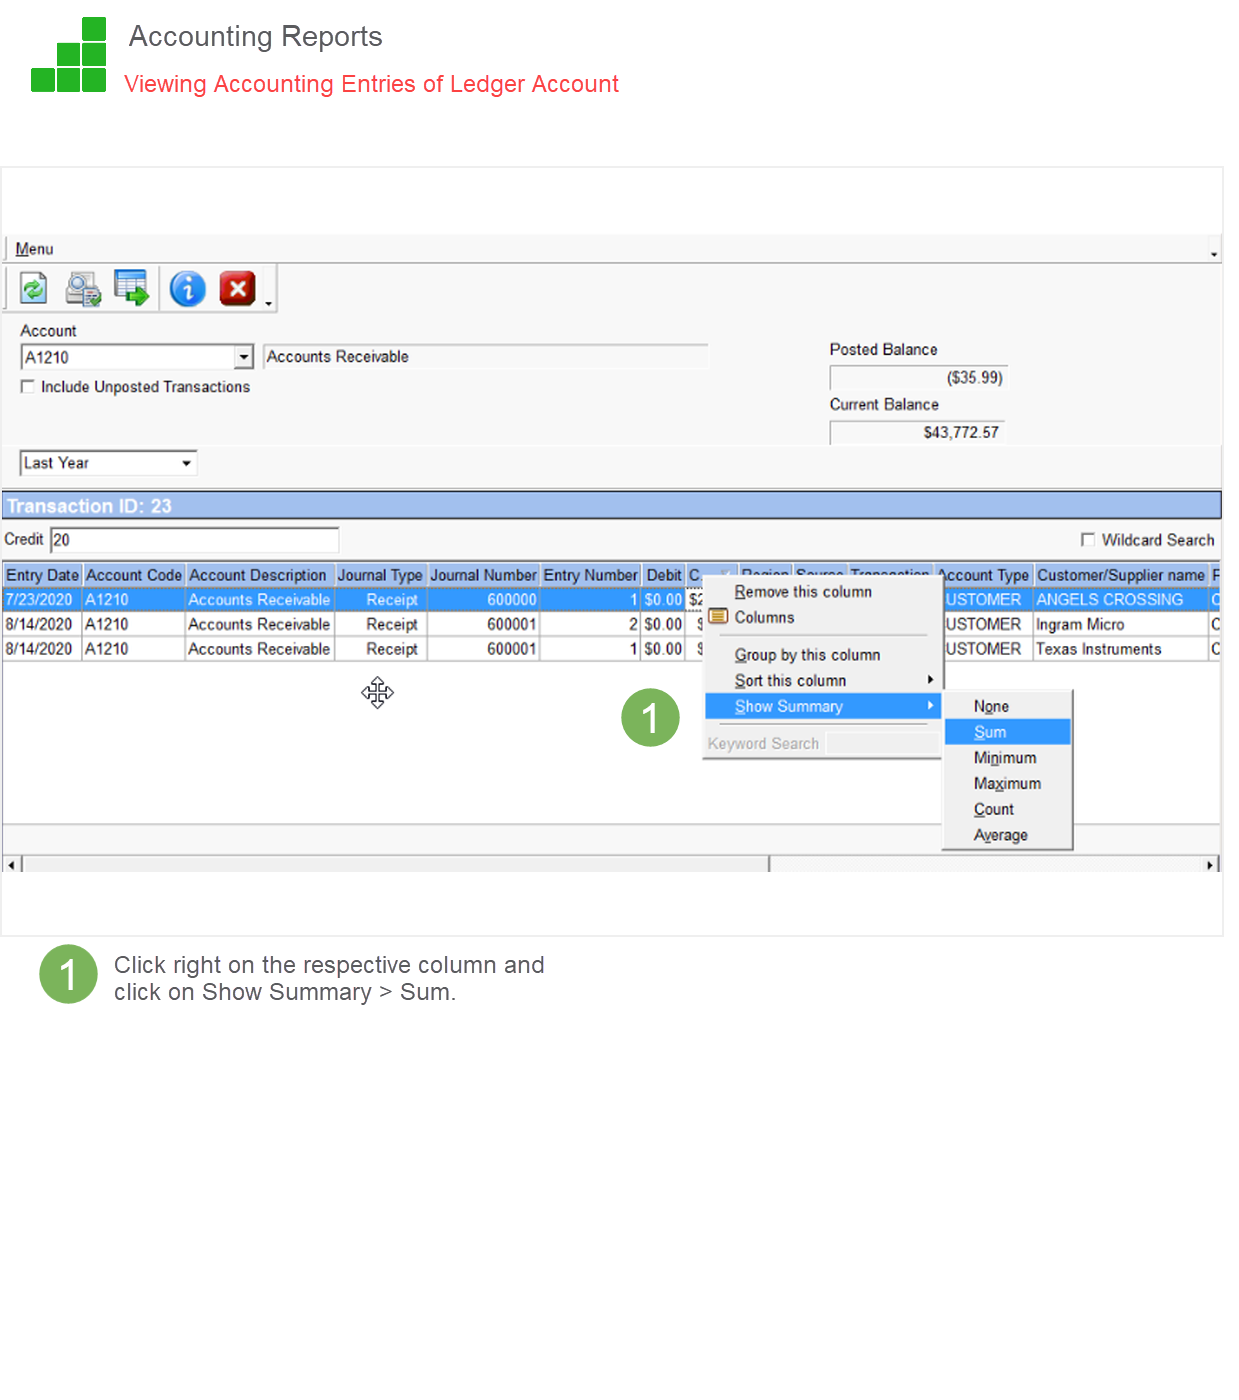
Task: Click the Columns icon in context menu
Action: coord(718,617)
